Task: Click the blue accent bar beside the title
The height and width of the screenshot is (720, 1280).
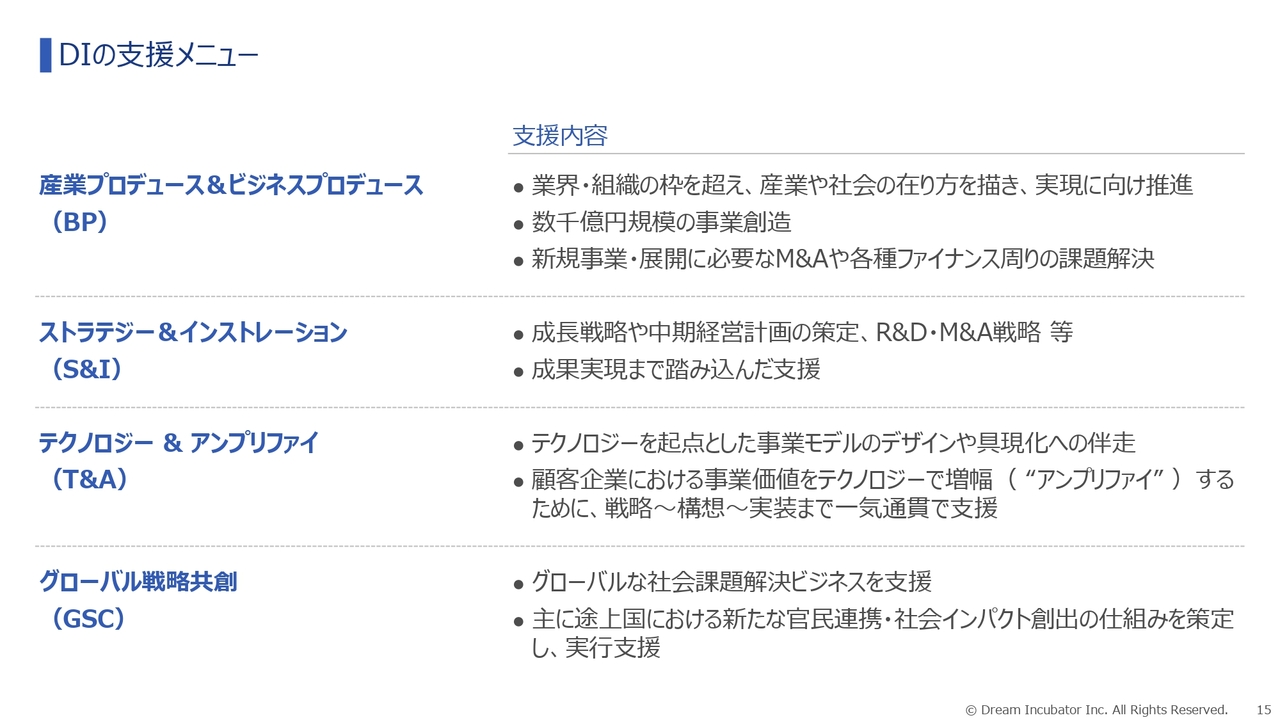Action: point(45,55)
